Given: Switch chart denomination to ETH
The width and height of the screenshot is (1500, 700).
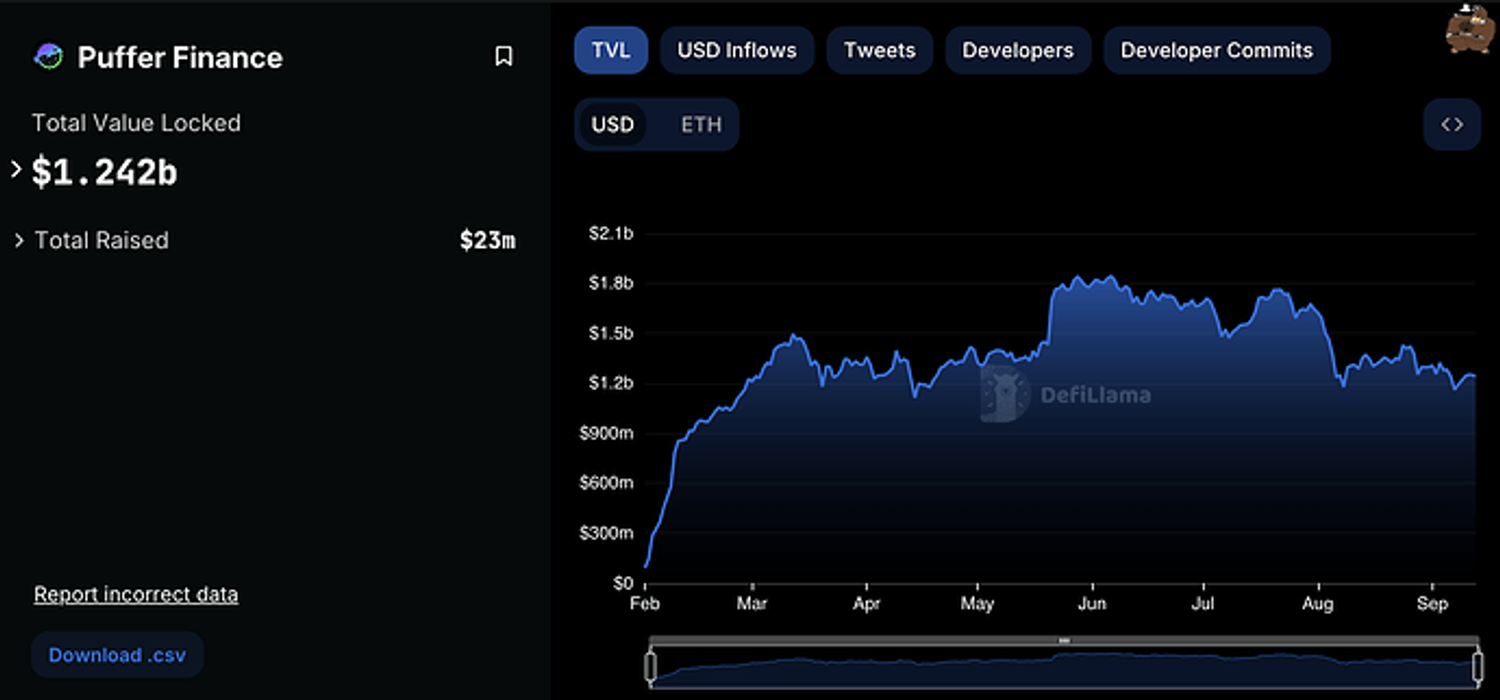Looking at the screenshot, I should point(701,125).
